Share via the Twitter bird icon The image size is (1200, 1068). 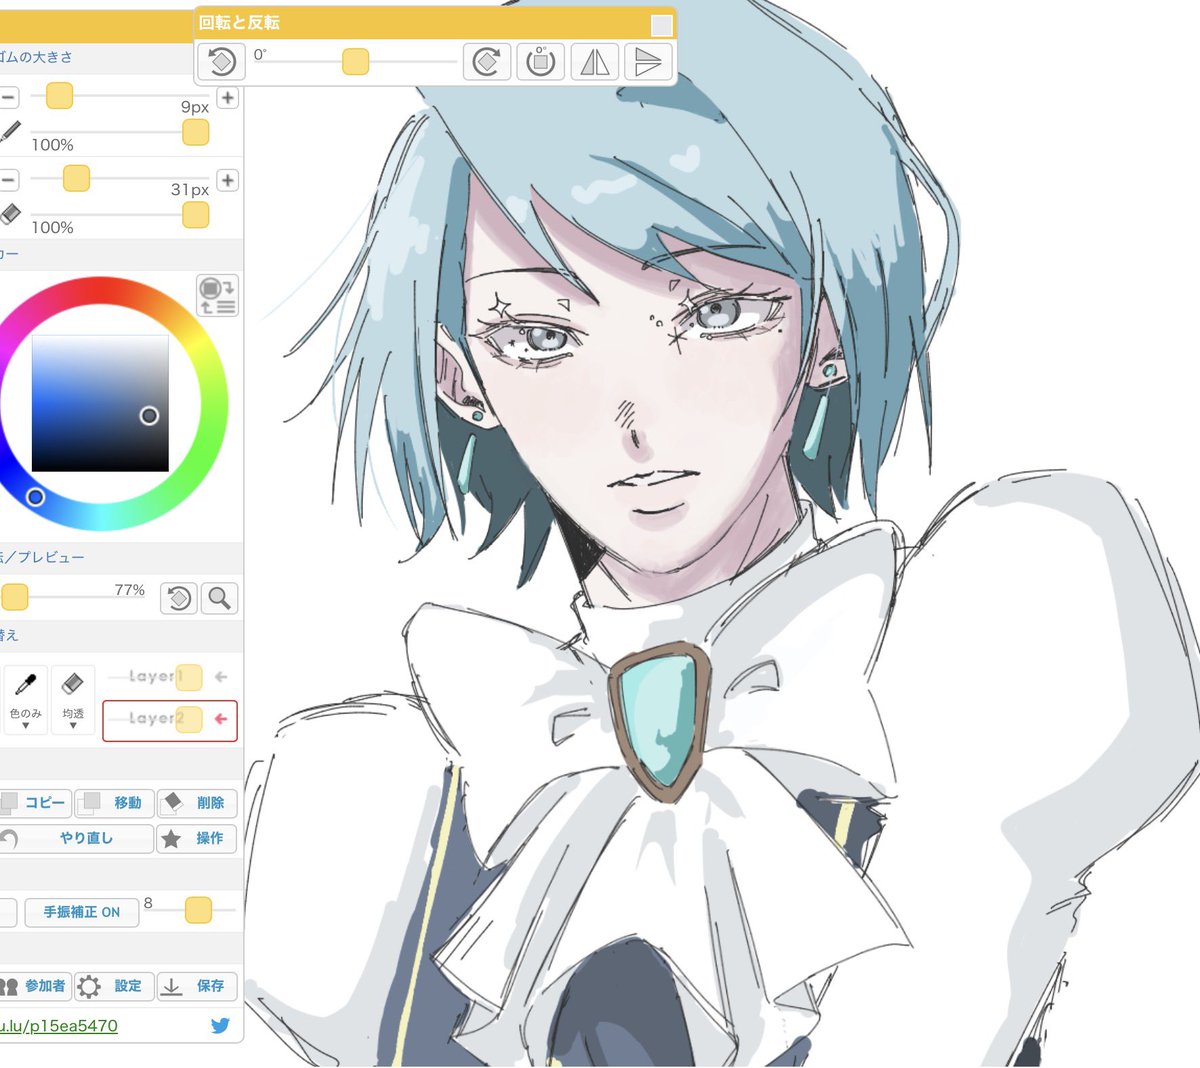[x=220, y=1025]
